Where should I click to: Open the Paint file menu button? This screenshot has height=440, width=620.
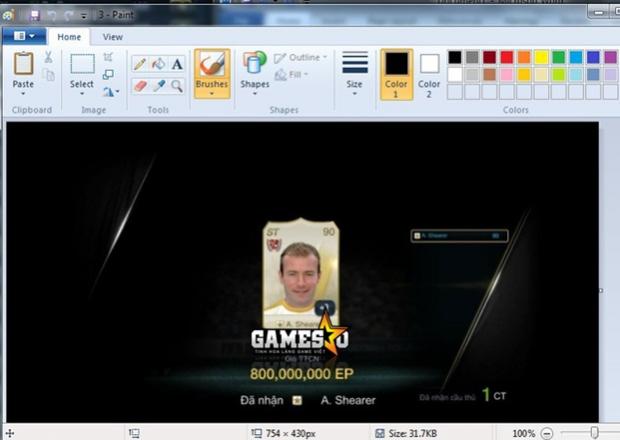tap(24, 37)
